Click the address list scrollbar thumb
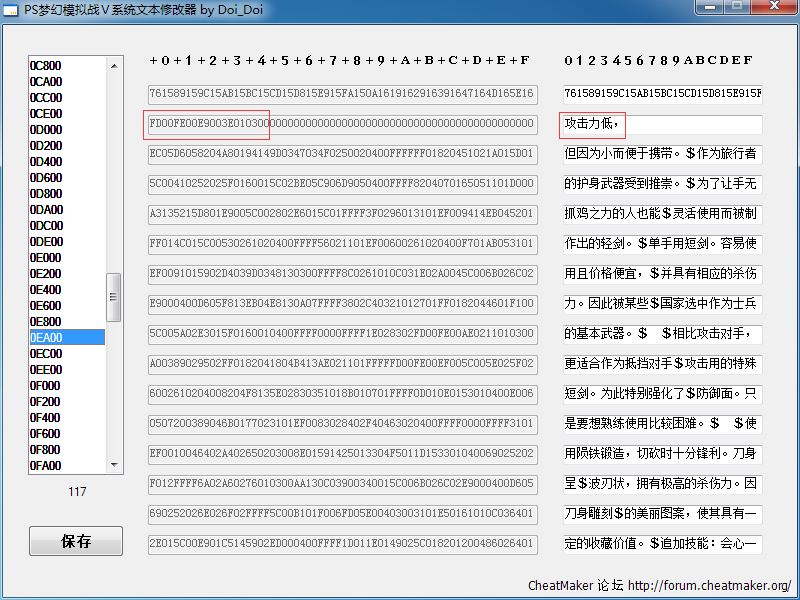This screenshot has width=800, height=600. point(114,295)
